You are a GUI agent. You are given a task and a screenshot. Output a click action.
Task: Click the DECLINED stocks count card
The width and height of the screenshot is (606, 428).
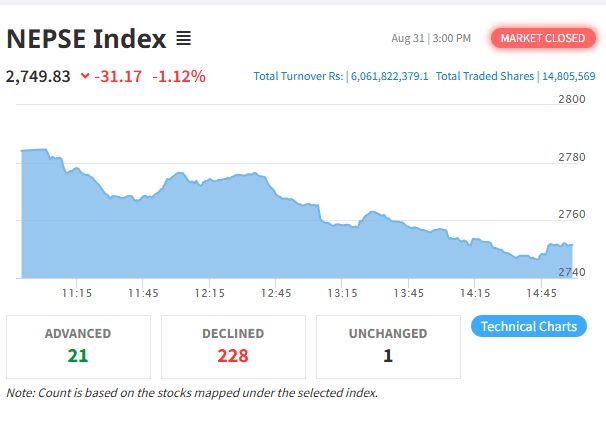point(232,346)
